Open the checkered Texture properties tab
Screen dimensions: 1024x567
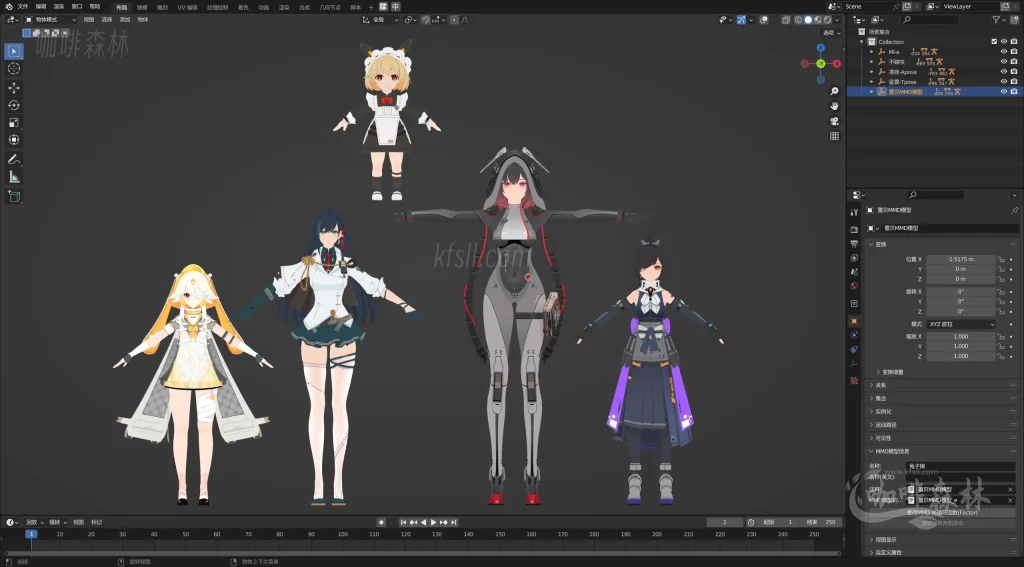click(x=854, y=380)
